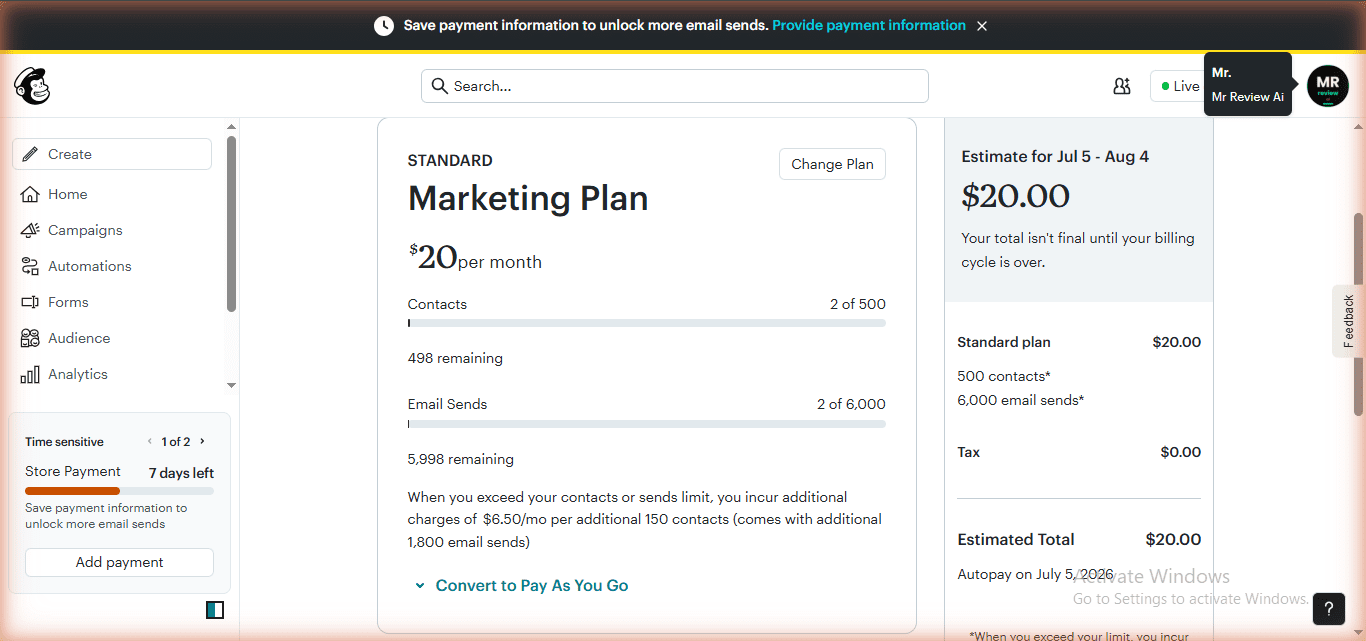
Task: Click the '2 of 6,000' sends count
Action: click(x=851, y=404)
